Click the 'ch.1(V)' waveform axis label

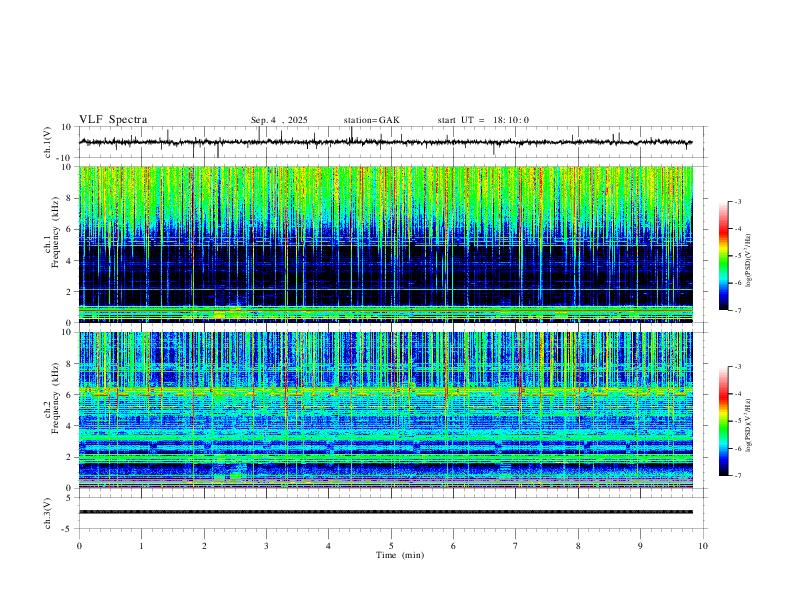point(48,142)
